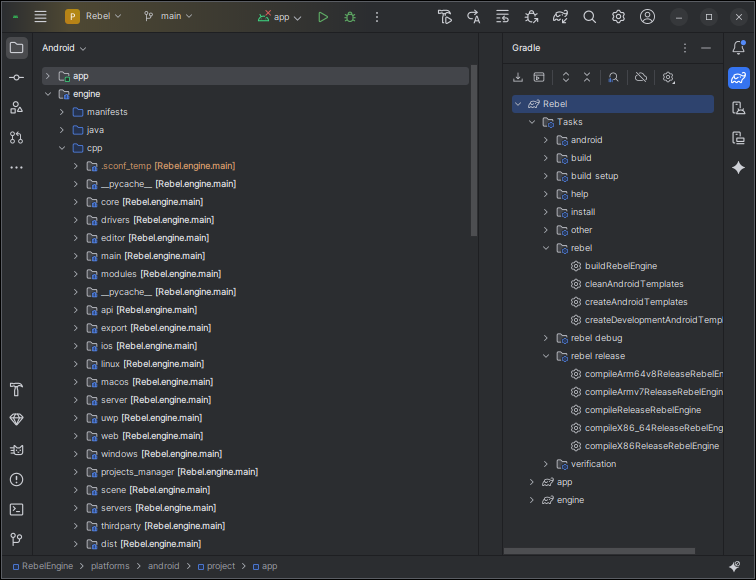Open Resource Manager tool window
This screenshot has height=580, width=756.
16,108
